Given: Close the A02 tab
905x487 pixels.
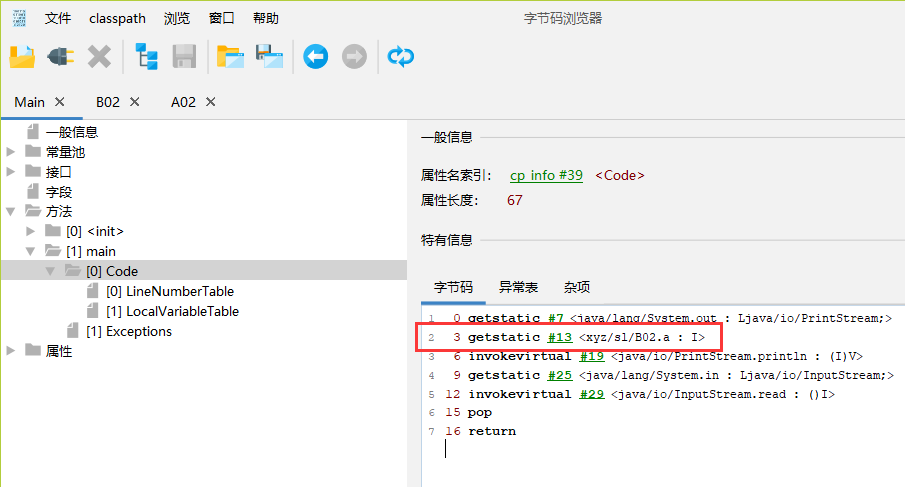Looking at the screenshot, I should coord(211,102).
